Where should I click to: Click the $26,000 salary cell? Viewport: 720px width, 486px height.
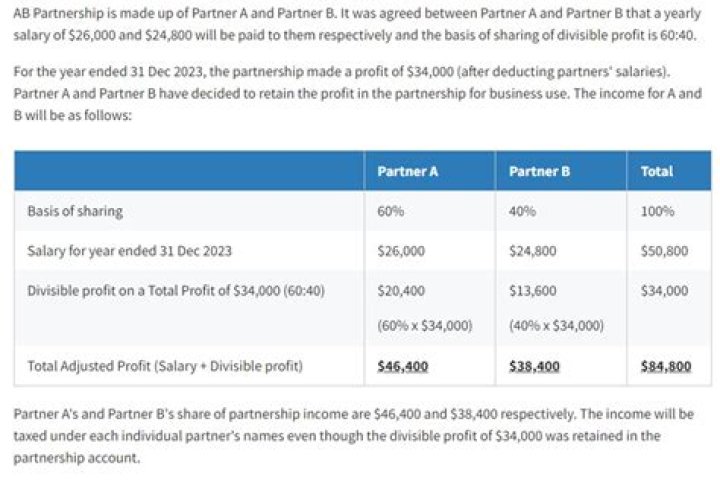pos(401,251)
